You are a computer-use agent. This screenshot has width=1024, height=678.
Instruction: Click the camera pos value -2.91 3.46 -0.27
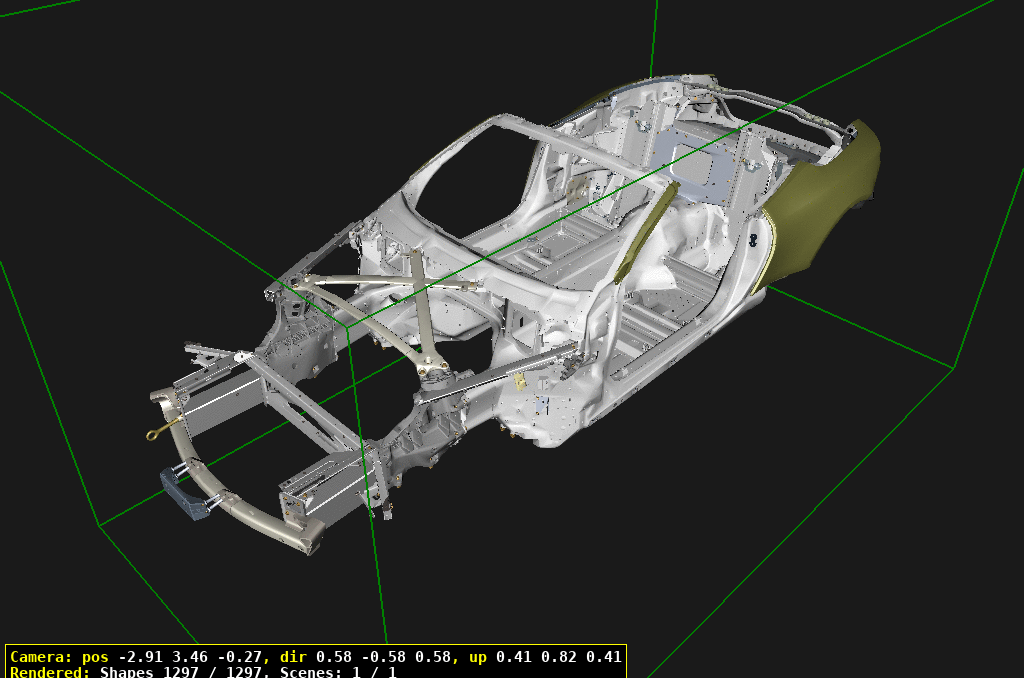pos(191,657)
